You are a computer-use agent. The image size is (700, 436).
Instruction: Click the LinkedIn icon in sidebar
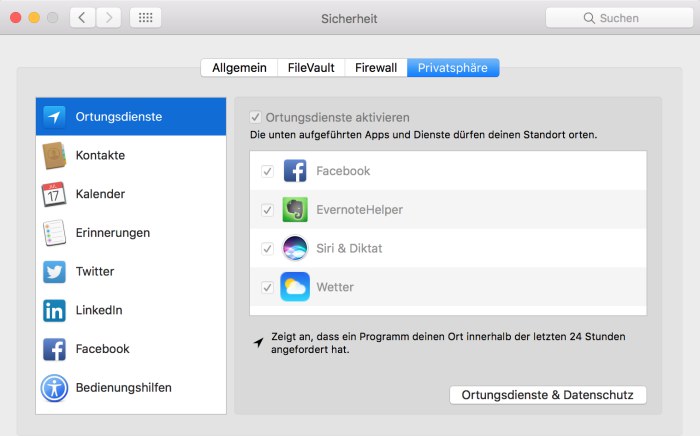click(x=54, y=311)
